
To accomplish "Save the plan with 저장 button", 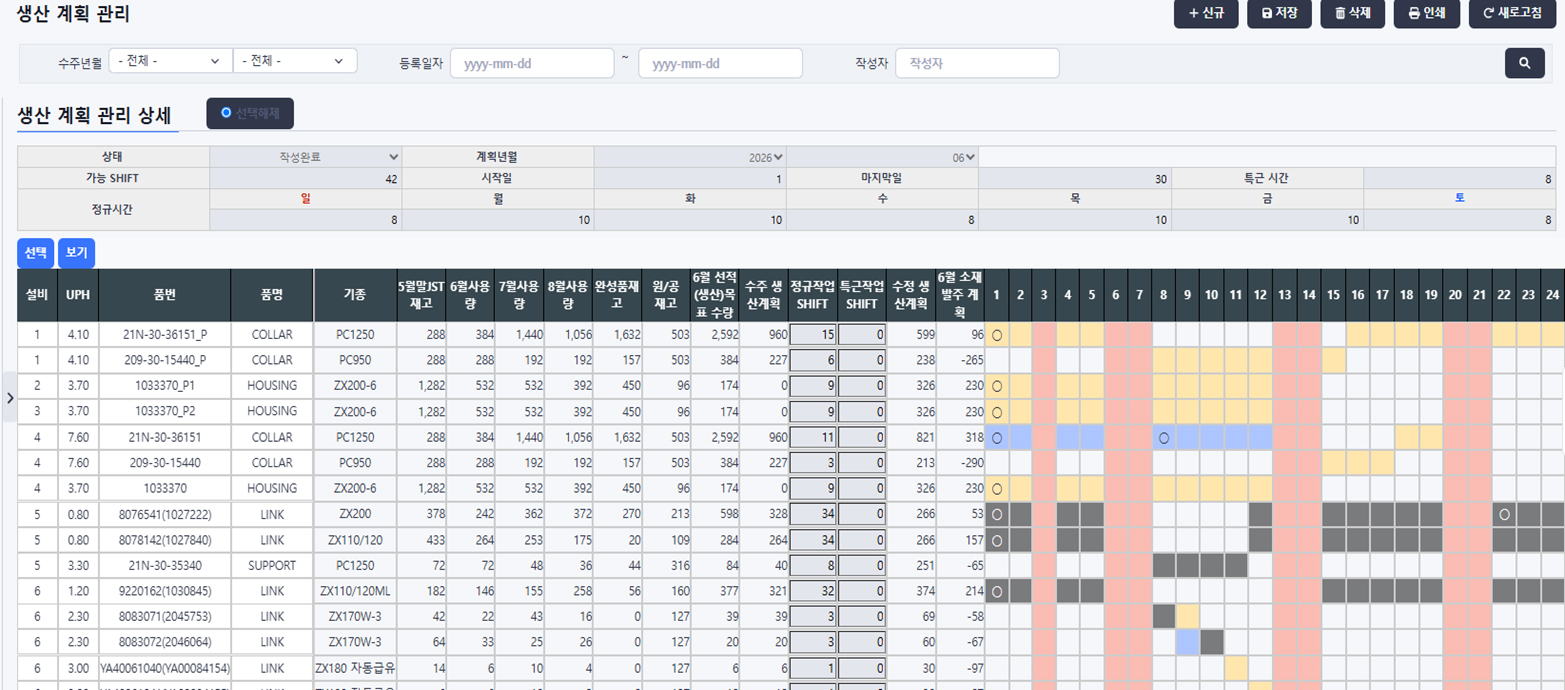I will (x=1279, y=13).
